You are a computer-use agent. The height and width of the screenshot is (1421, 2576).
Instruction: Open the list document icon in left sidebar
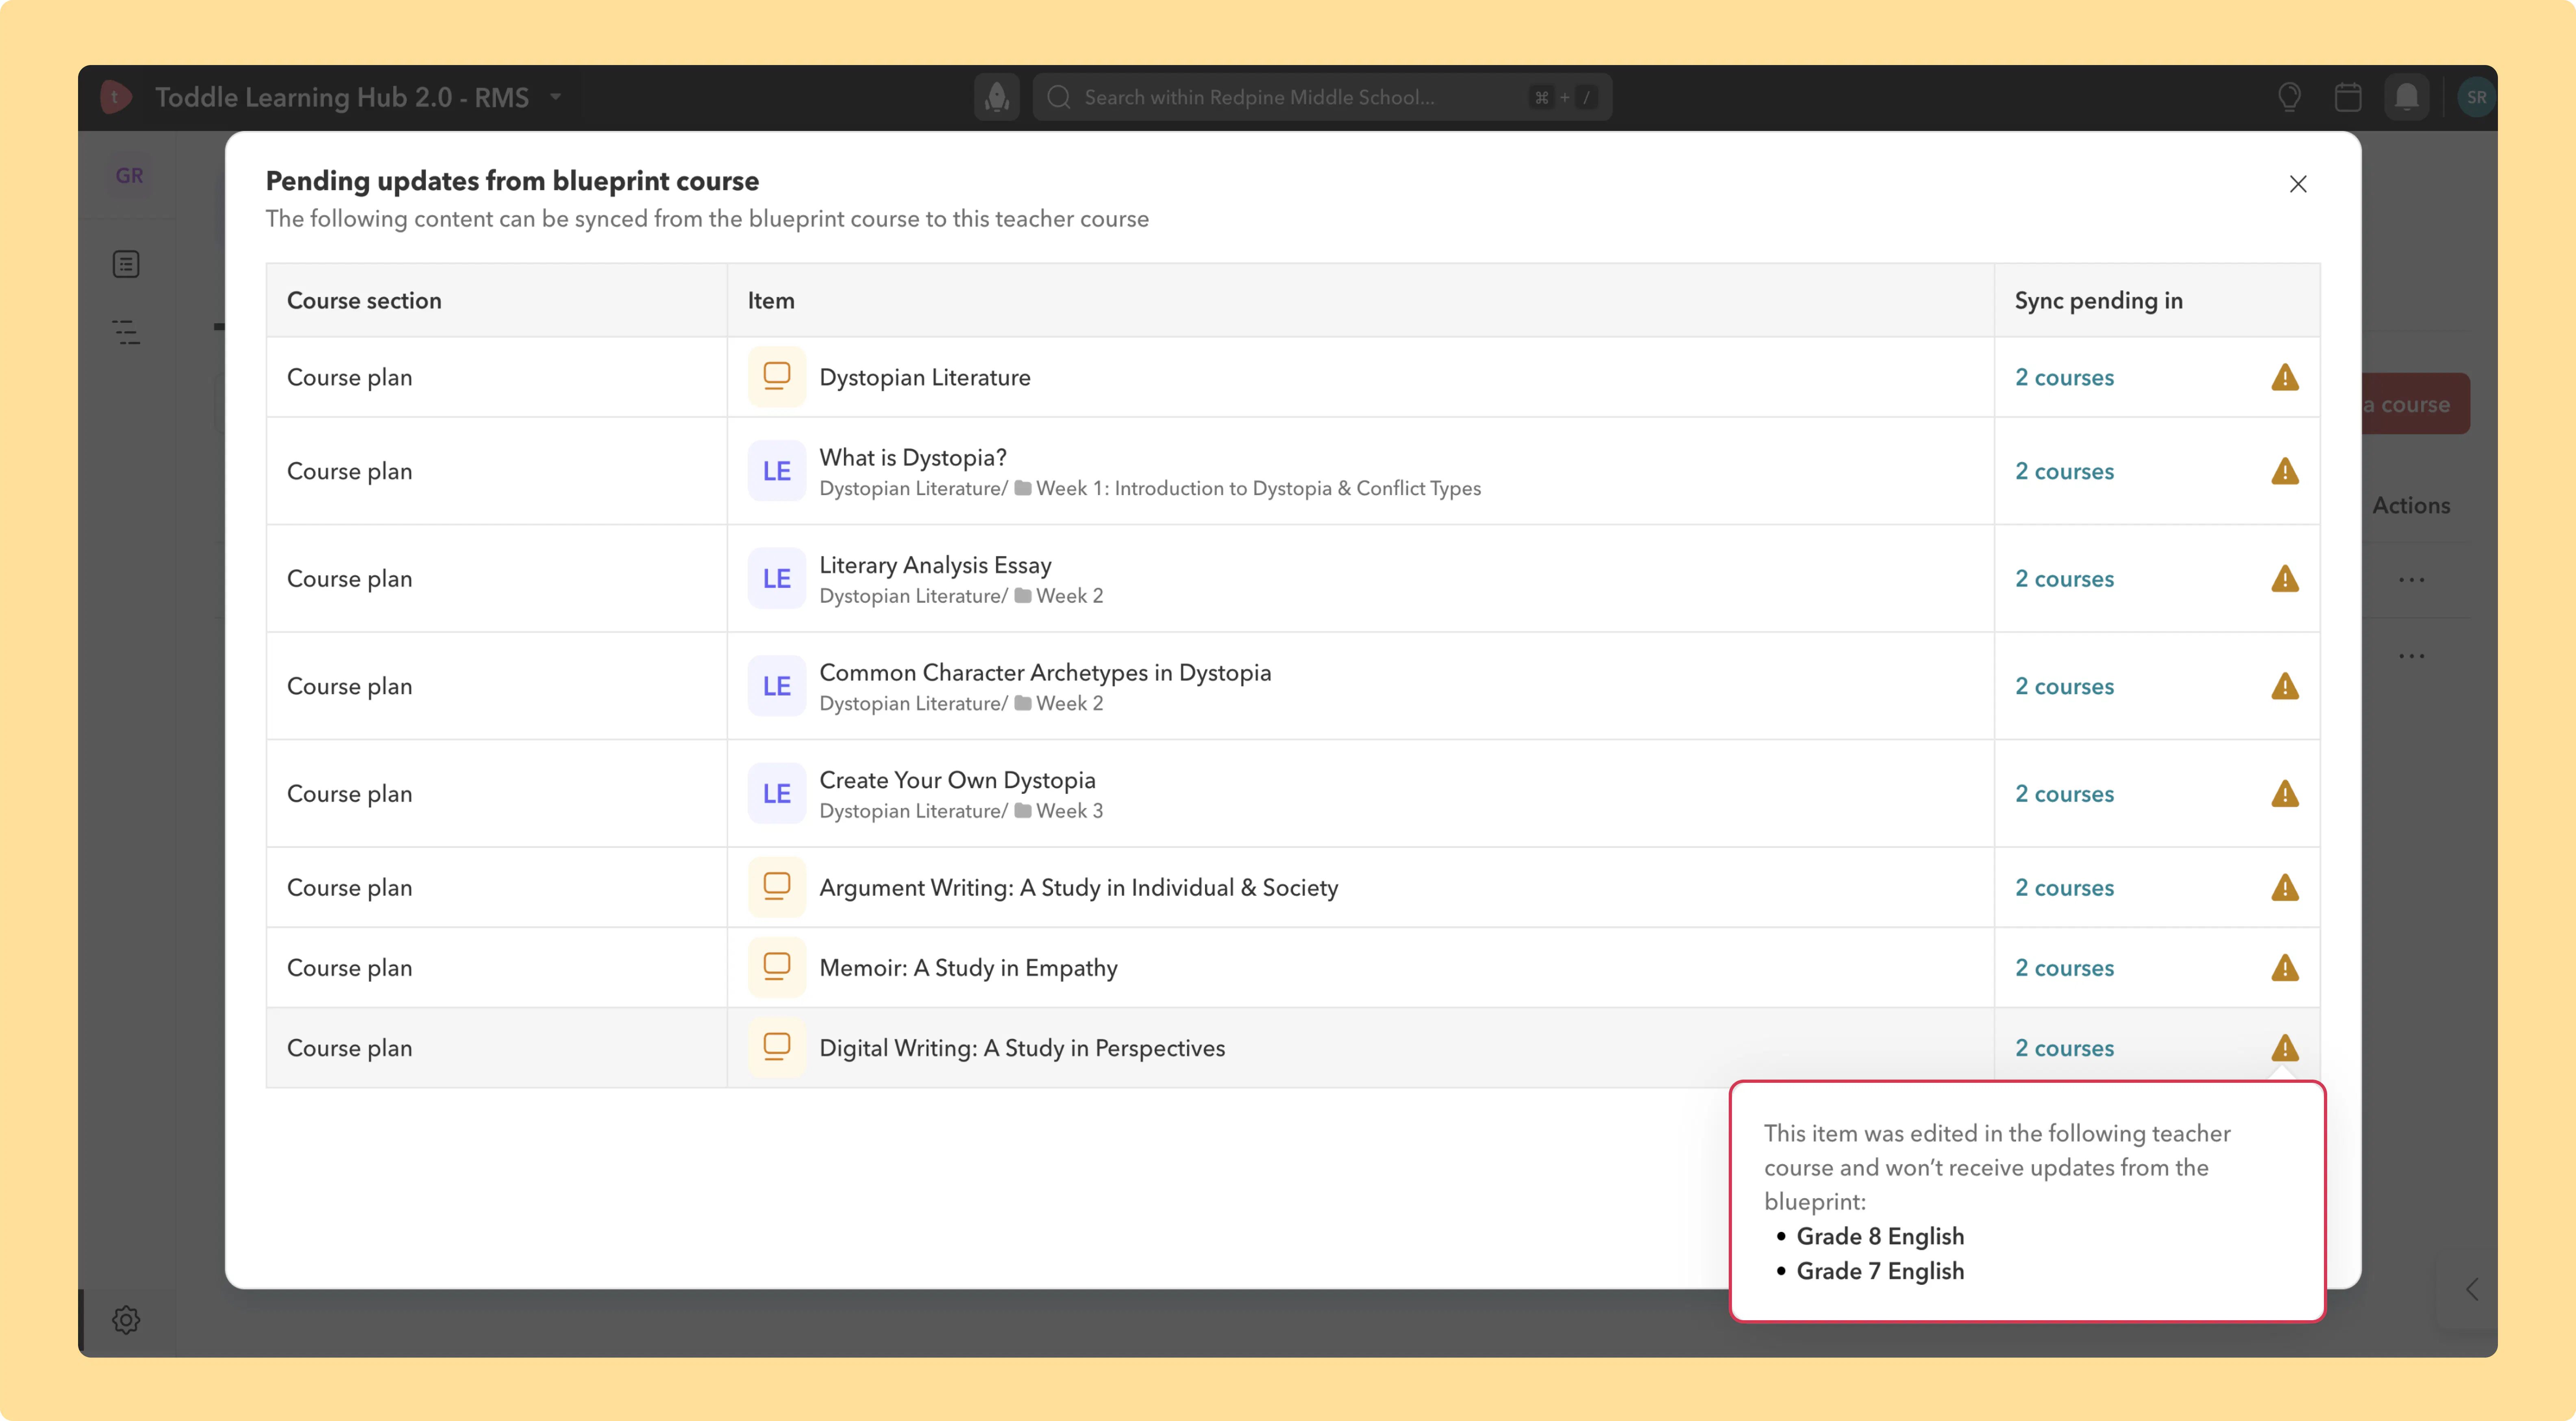pyautogui.click(x=126, y=264)
